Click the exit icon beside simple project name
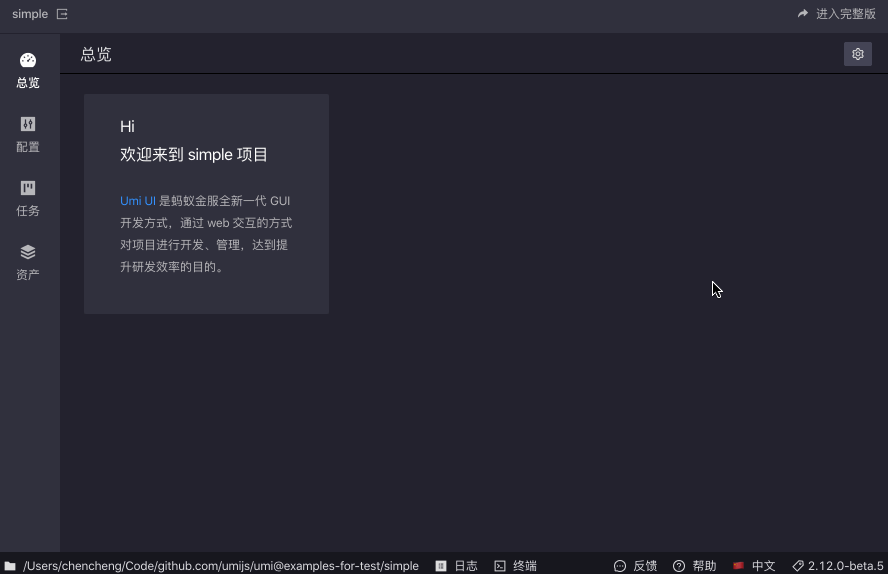The width and height of the screenshot is (888, 574). (x=62, y=14)
